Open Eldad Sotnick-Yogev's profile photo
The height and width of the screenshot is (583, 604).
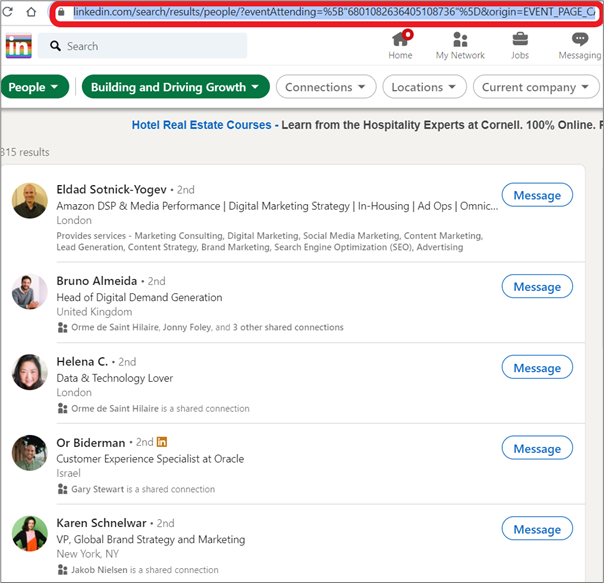pyautogui.click(x=30, y=200)
